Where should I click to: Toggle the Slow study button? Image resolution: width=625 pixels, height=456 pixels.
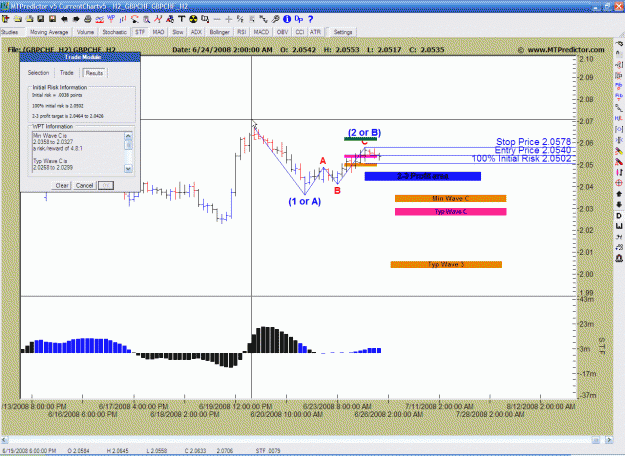(x=178, y=32)
